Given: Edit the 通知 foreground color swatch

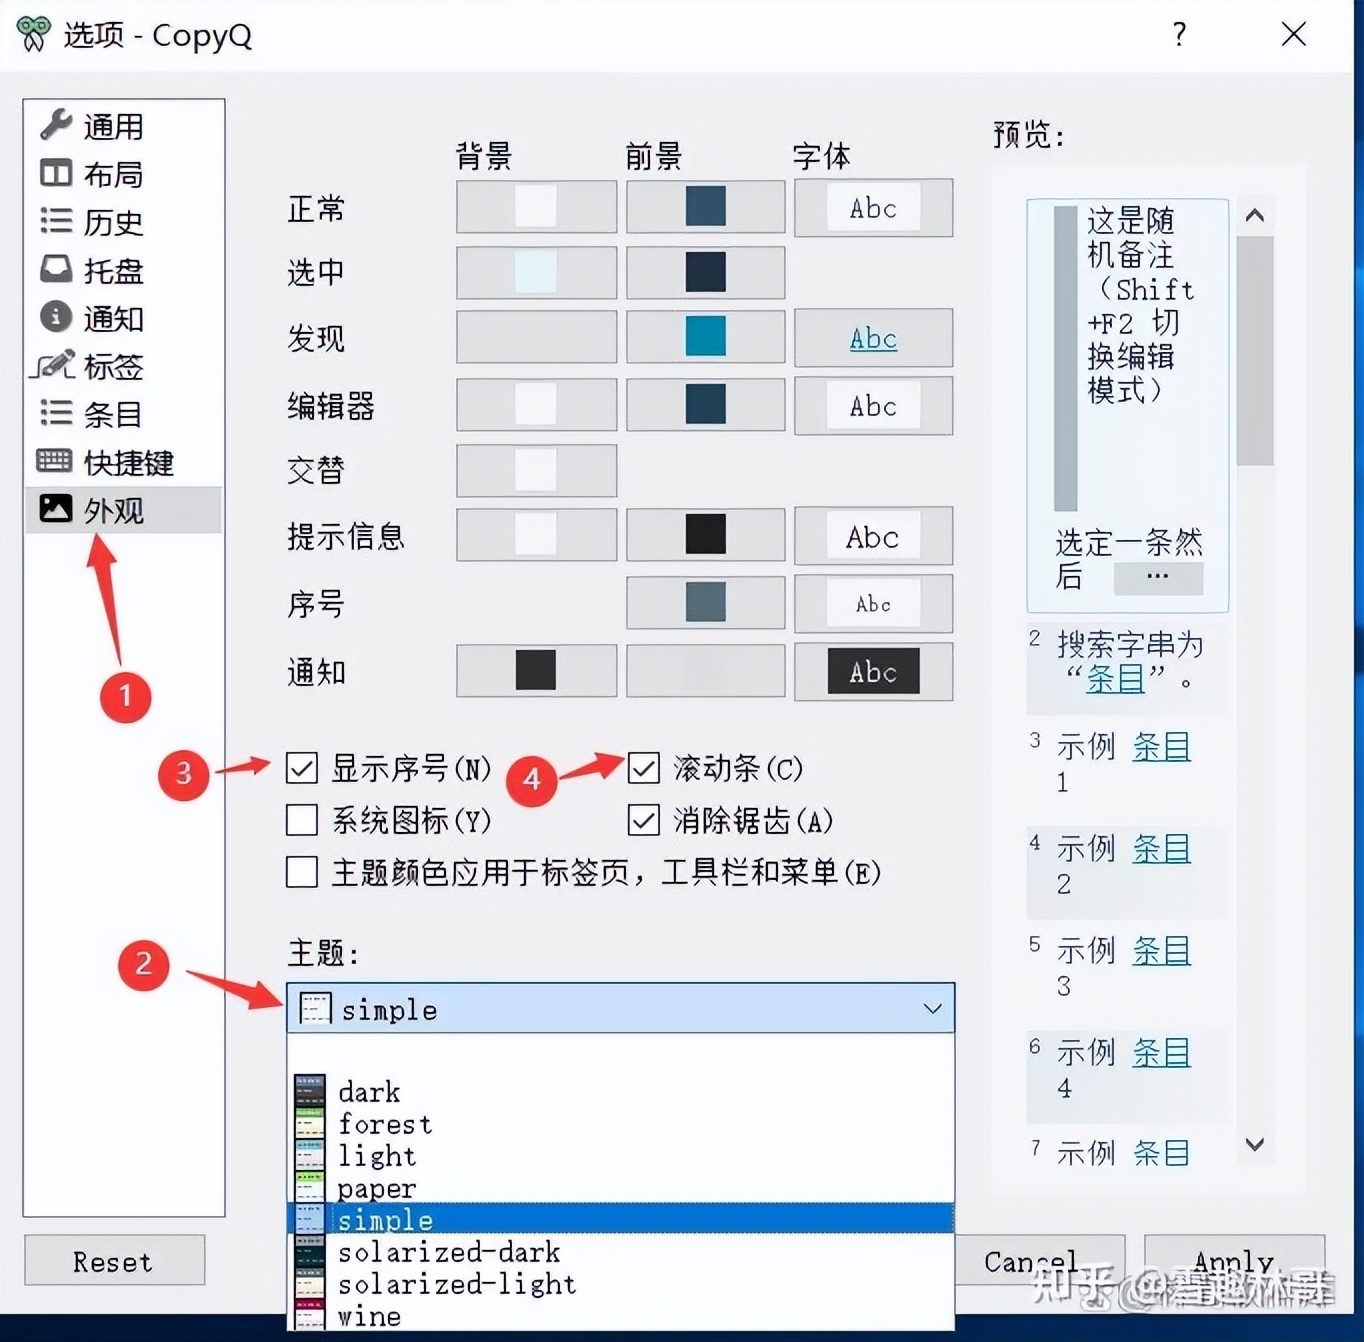Looking at the screenshot, I should [705, 670].
